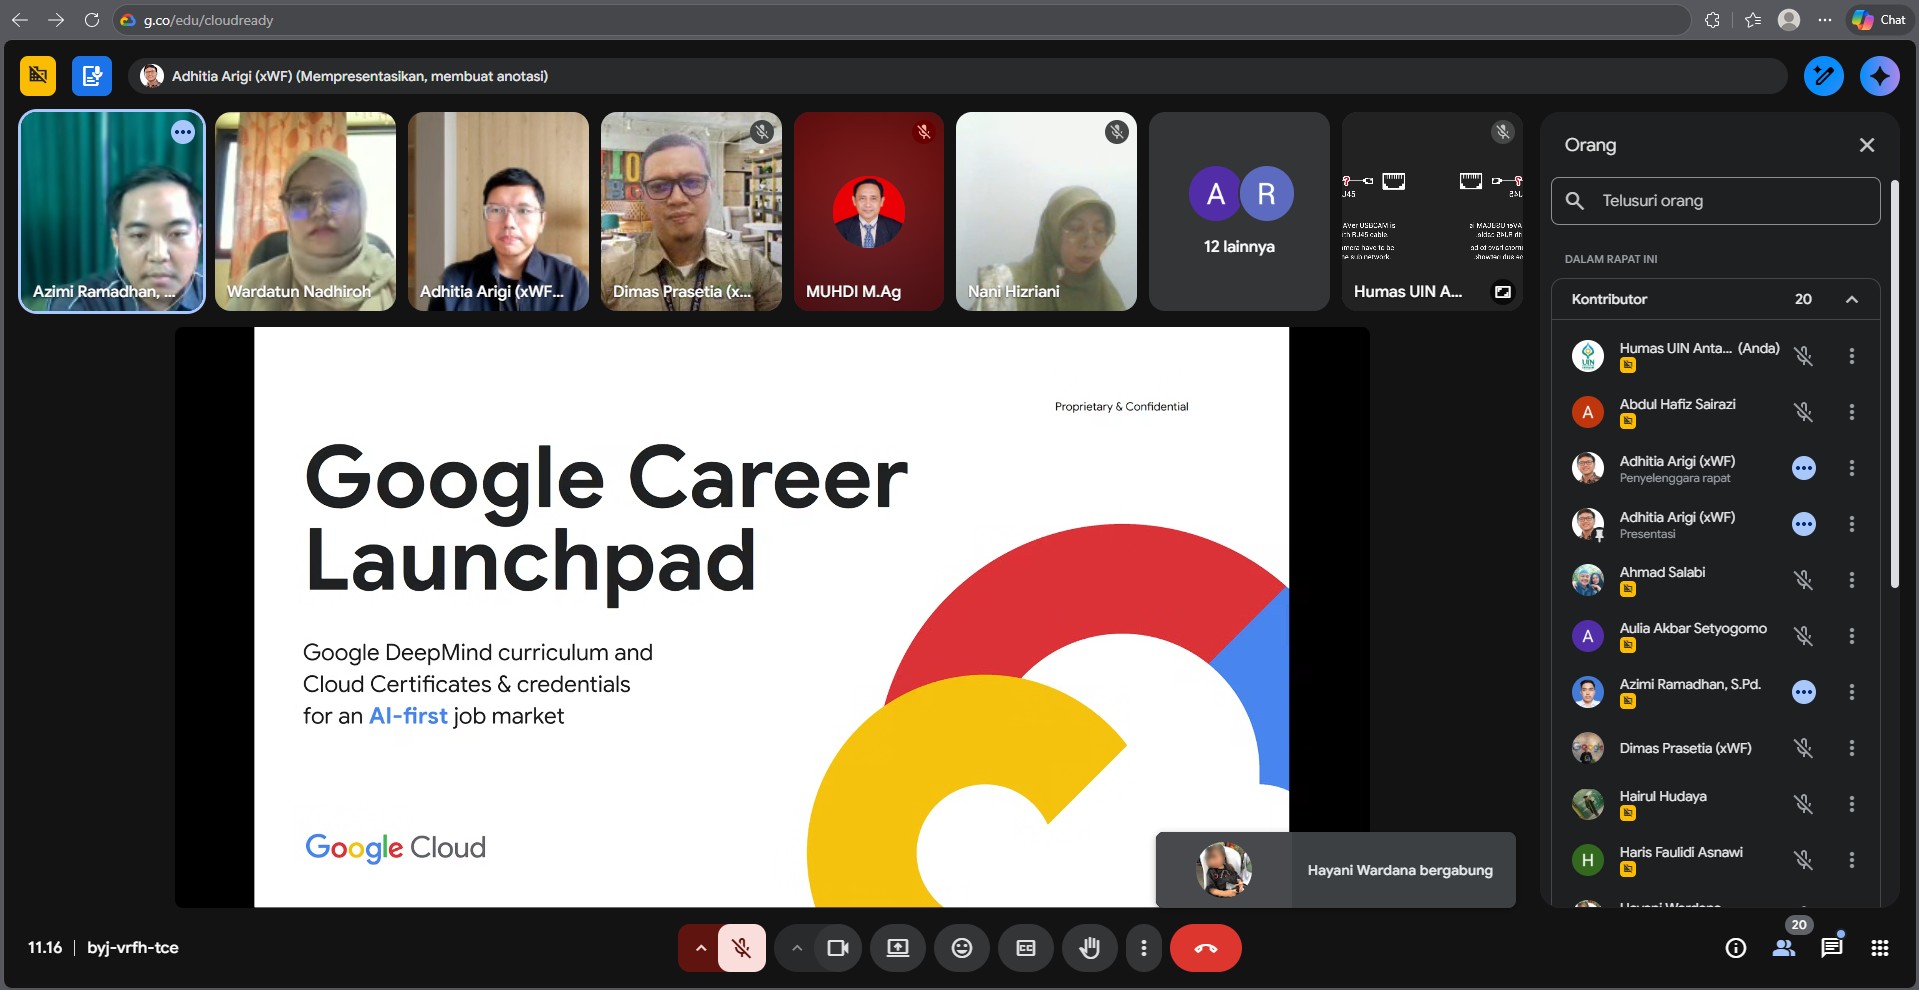Start presenting your screen
Image resolution: width=1919 pixels, height=990 pixels.
898,948
